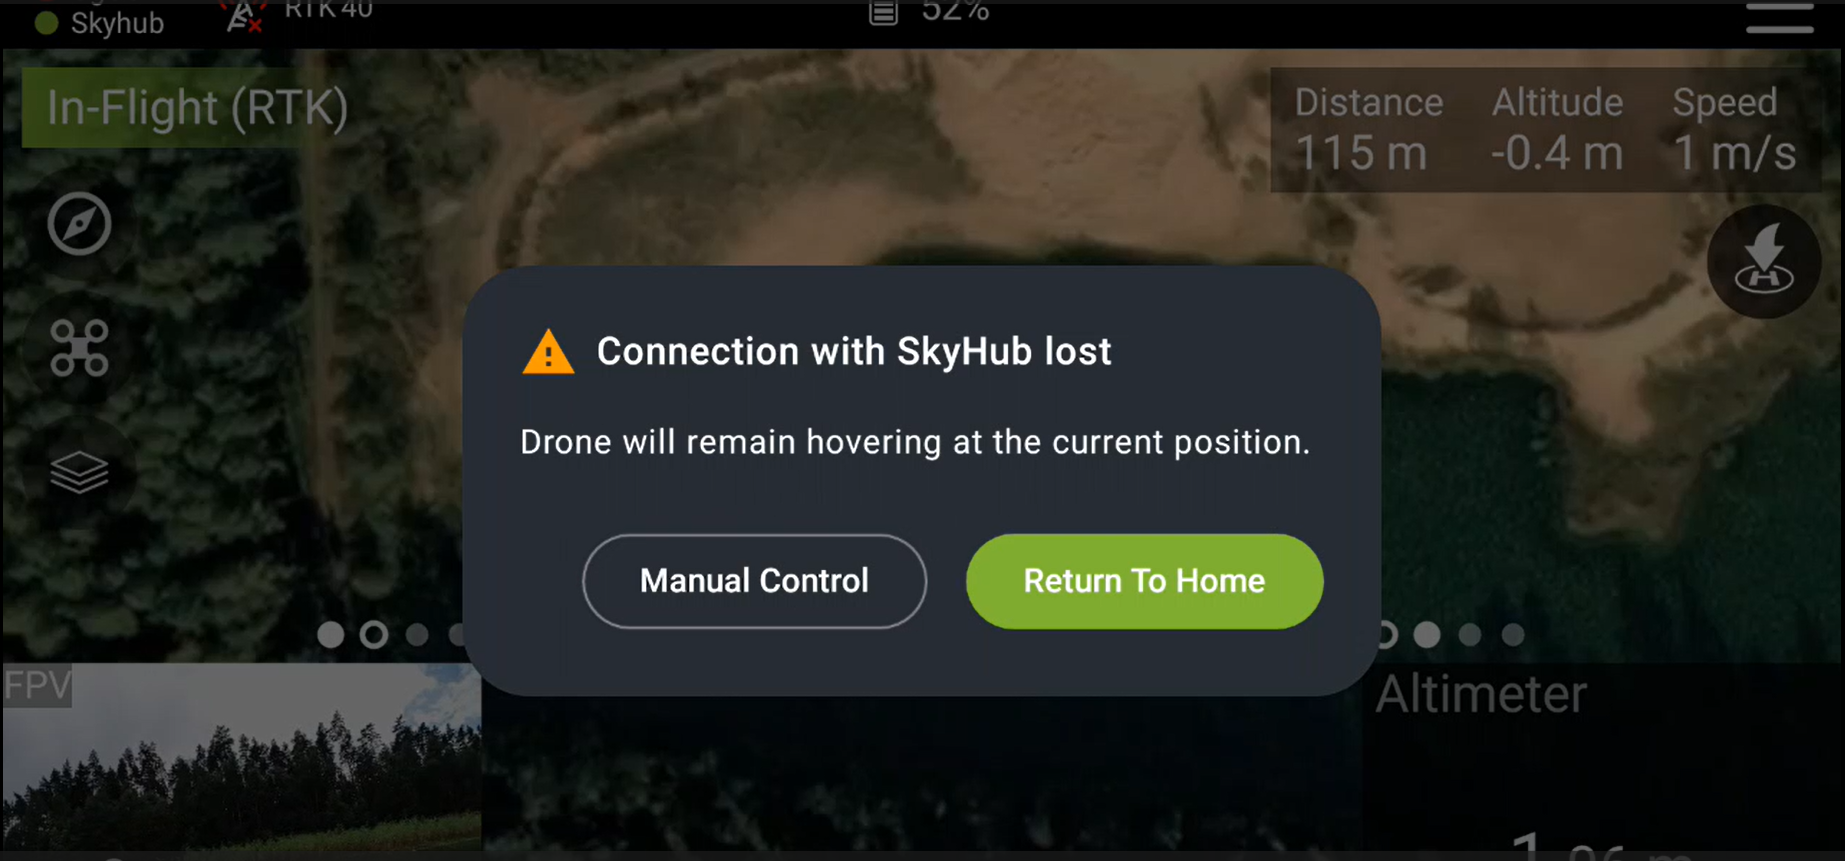The image size is (1845, 861).
Task: Tap the Speed readout
Action: coord(1734,130)
